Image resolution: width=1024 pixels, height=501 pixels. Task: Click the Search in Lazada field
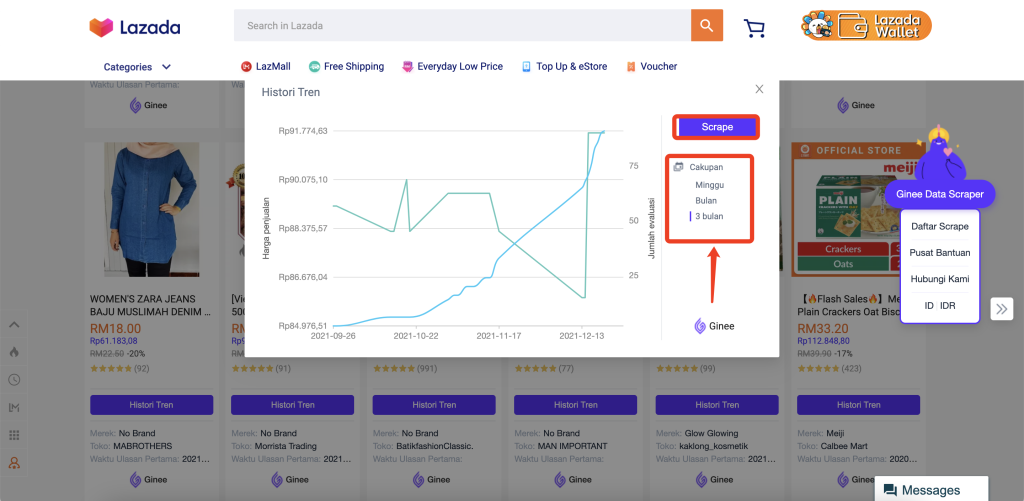[462, 25]
